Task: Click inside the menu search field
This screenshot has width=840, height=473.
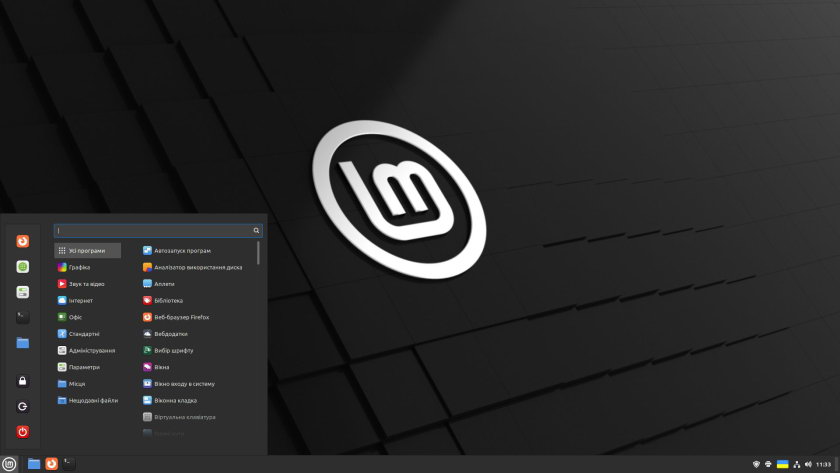Action: tap(158, 230)
